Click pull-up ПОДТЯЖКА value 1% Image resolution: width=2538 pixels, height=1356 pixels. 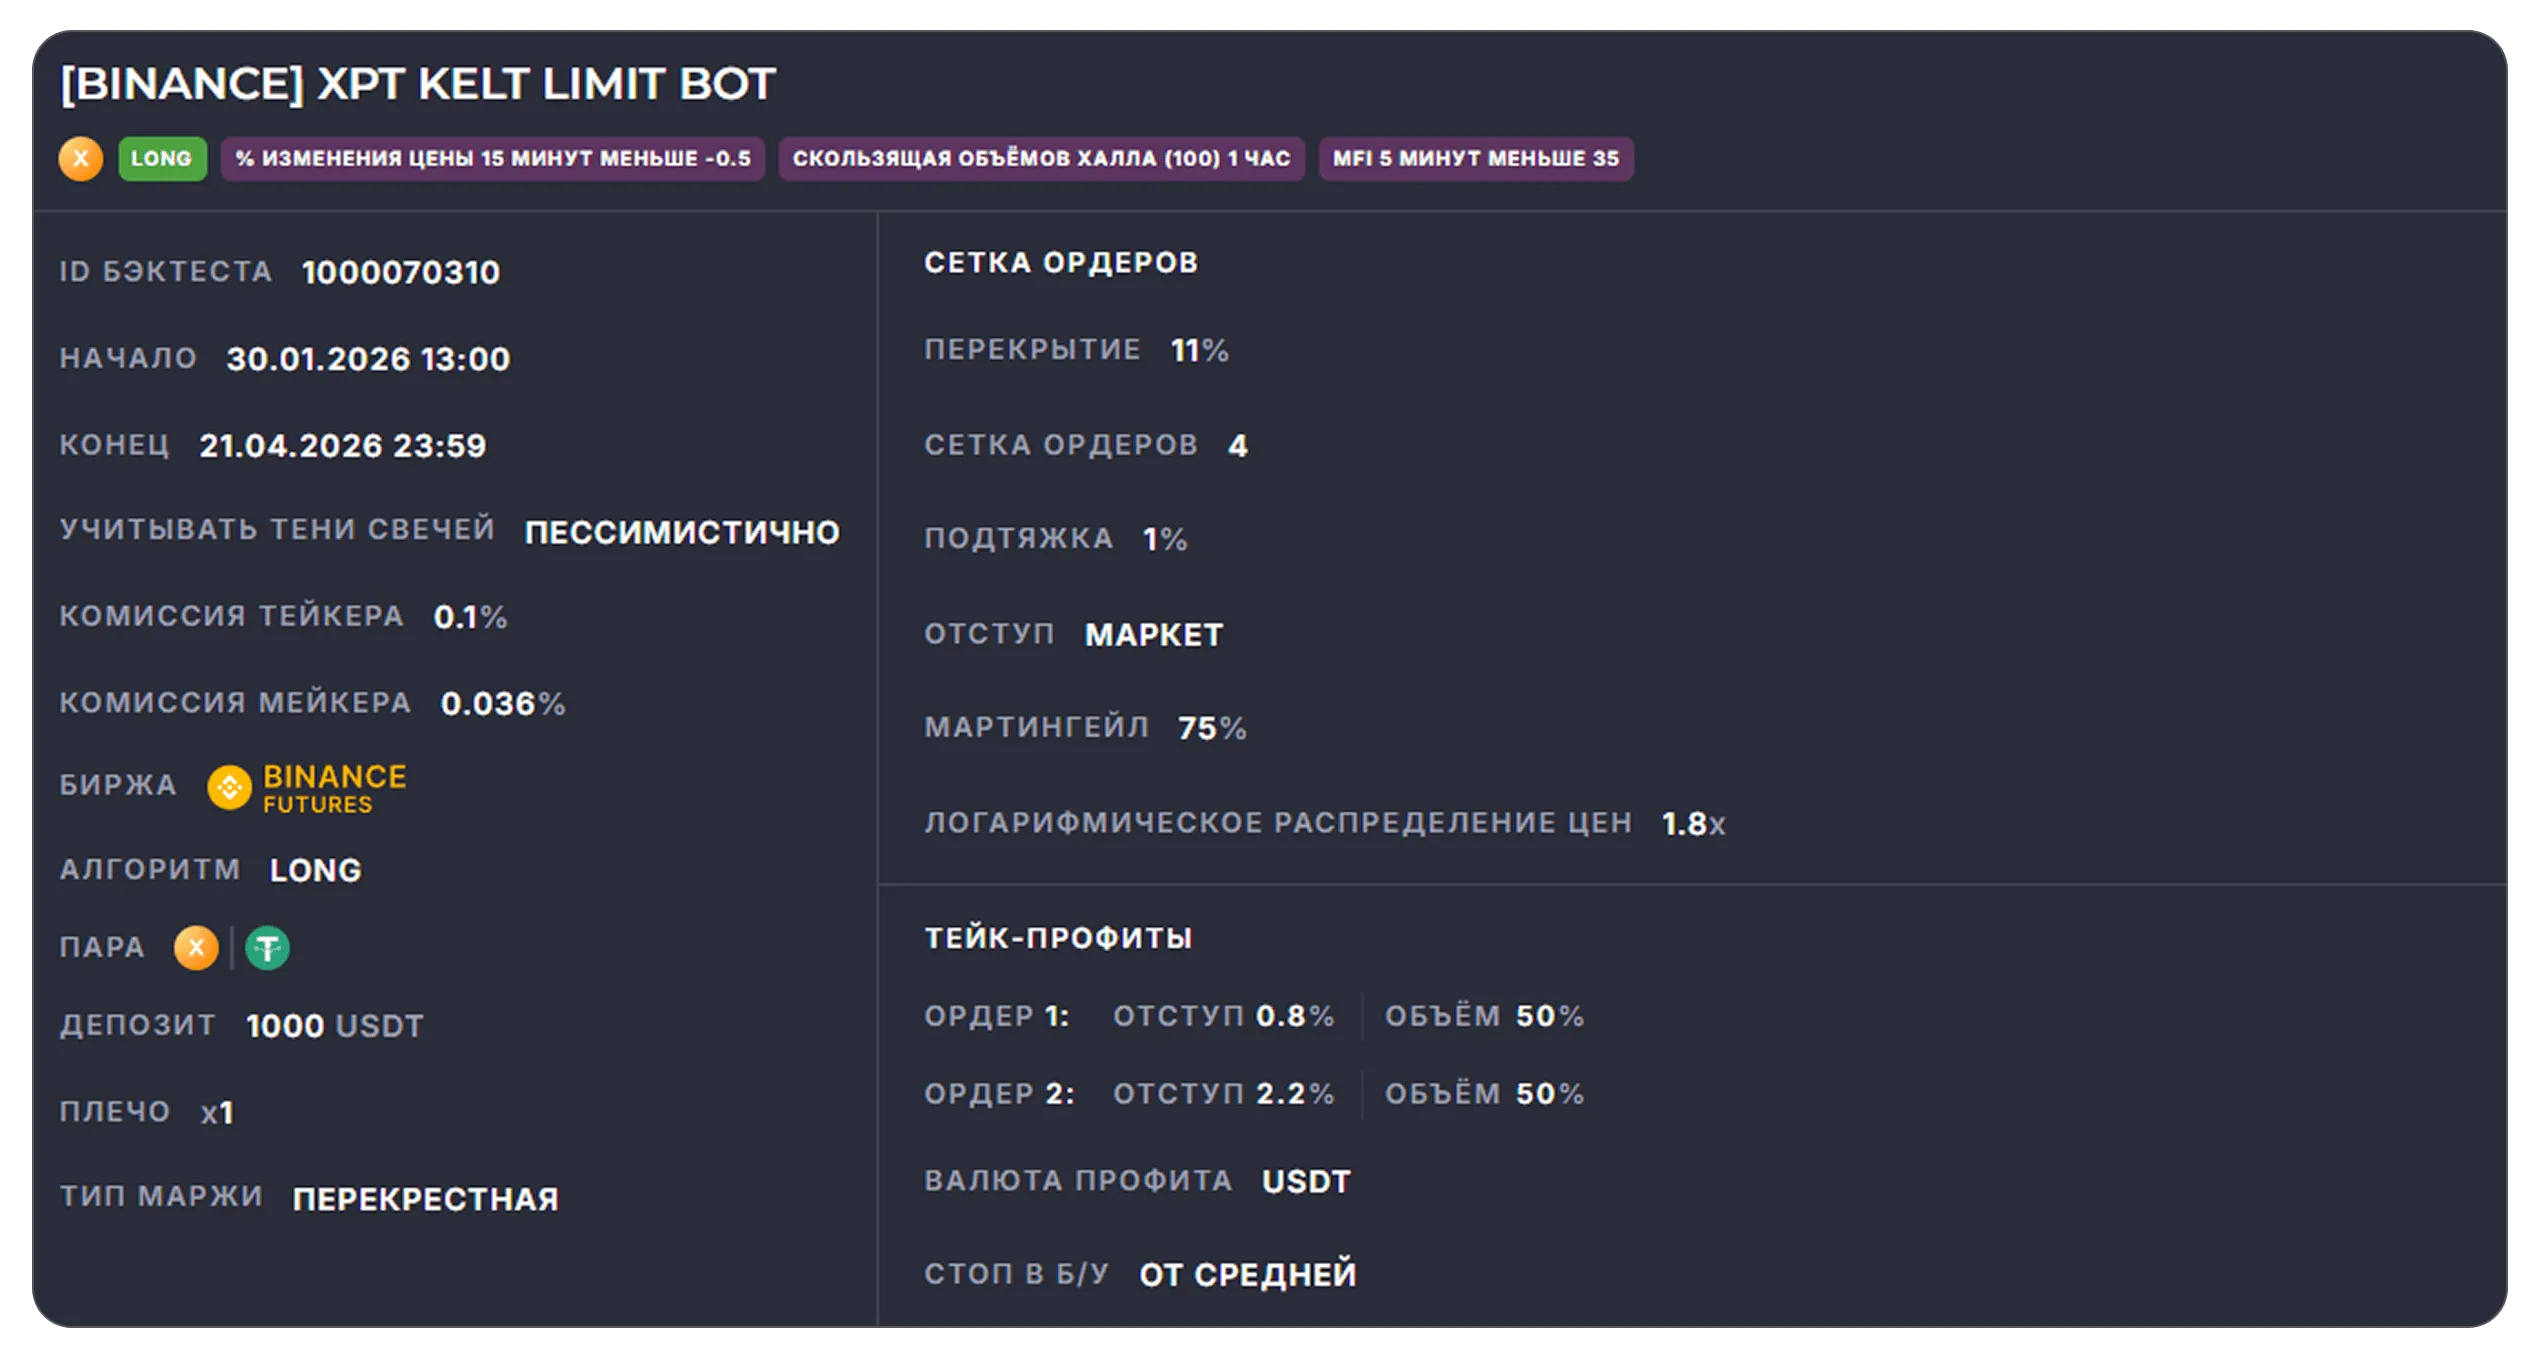[x=1165, y=540]
